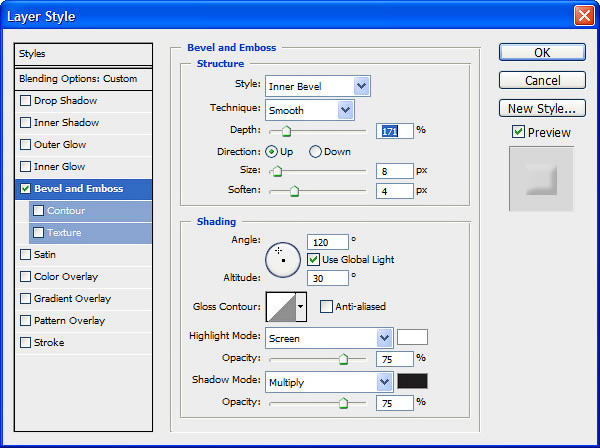Screen dimensions: 600x448
Task: Click the white Highlight Mode color swatch
Action: tap(412, 337)
